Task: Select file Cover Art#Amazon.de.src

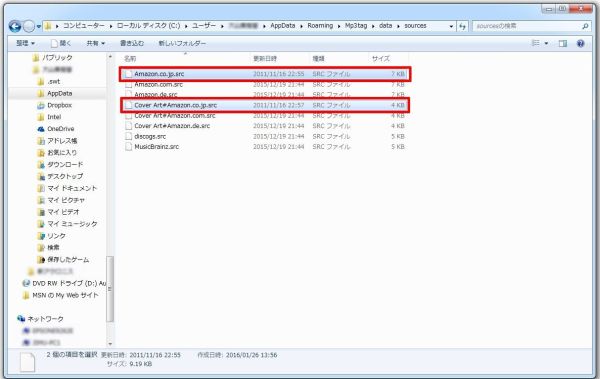Action: click(172, 126)
